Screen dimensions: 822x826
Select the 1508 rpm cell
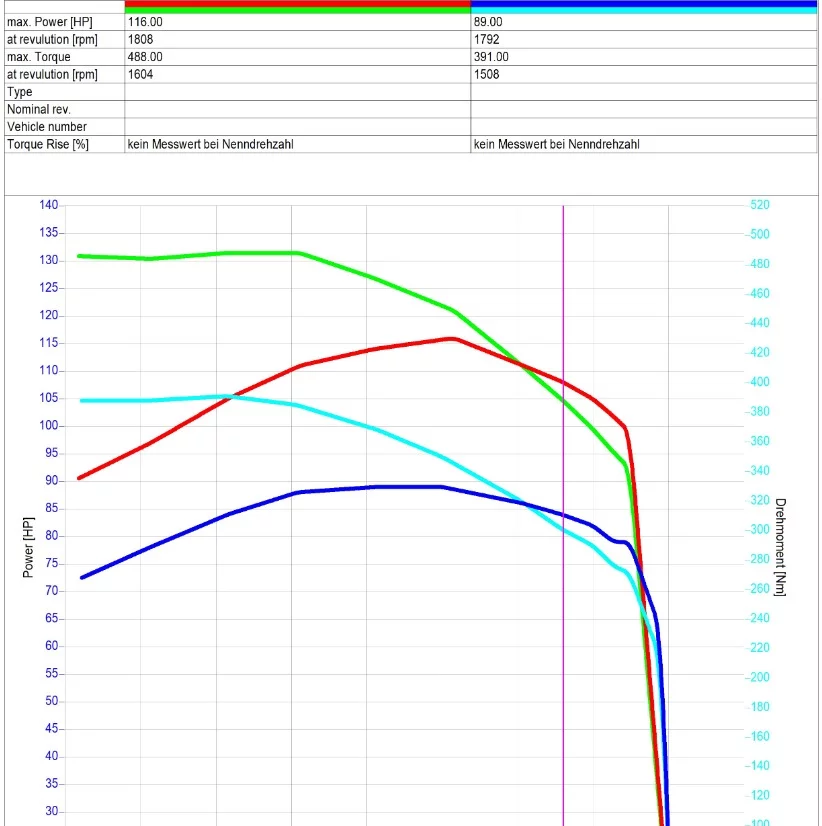click(x=486, y=74)
